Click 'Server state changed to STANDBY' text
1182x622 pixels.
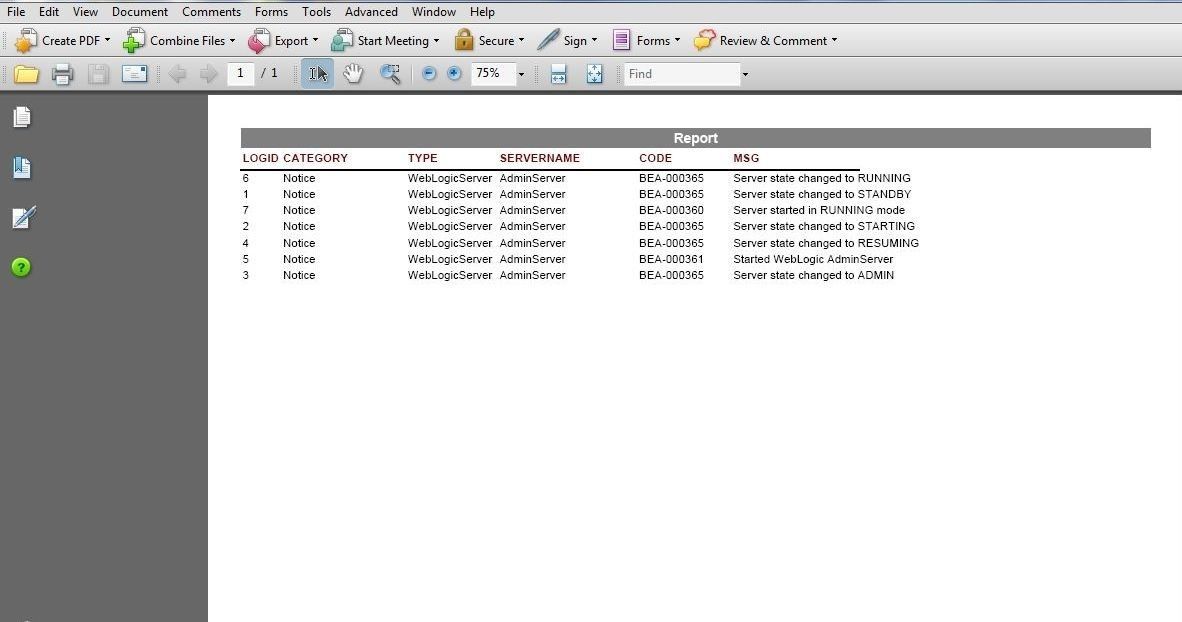pyautogui.click(x=822, y=195)
